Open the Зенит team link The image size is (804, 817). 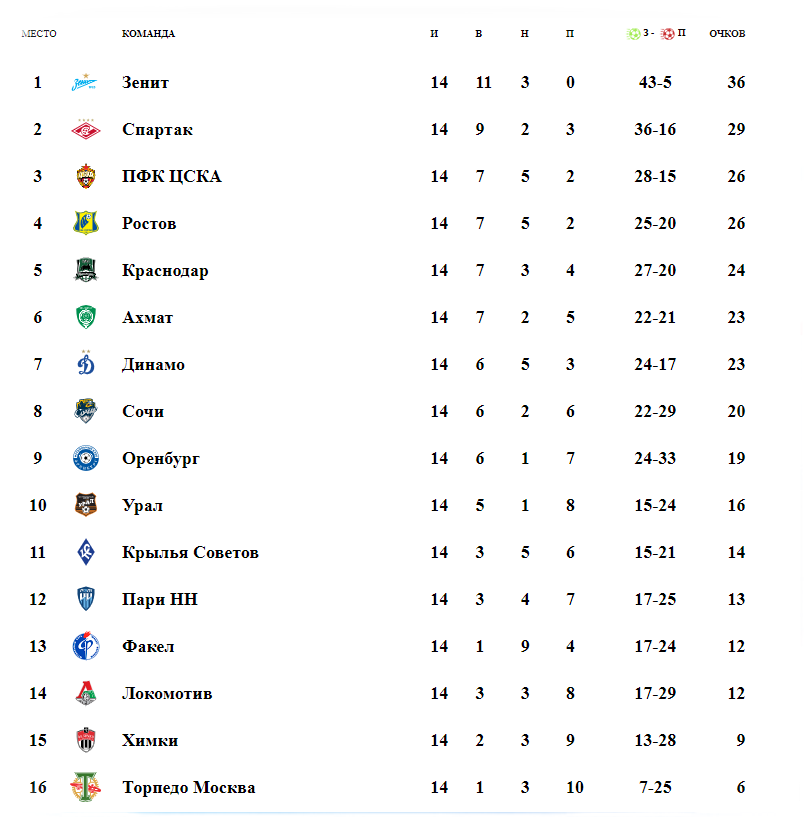pos(145,82)
